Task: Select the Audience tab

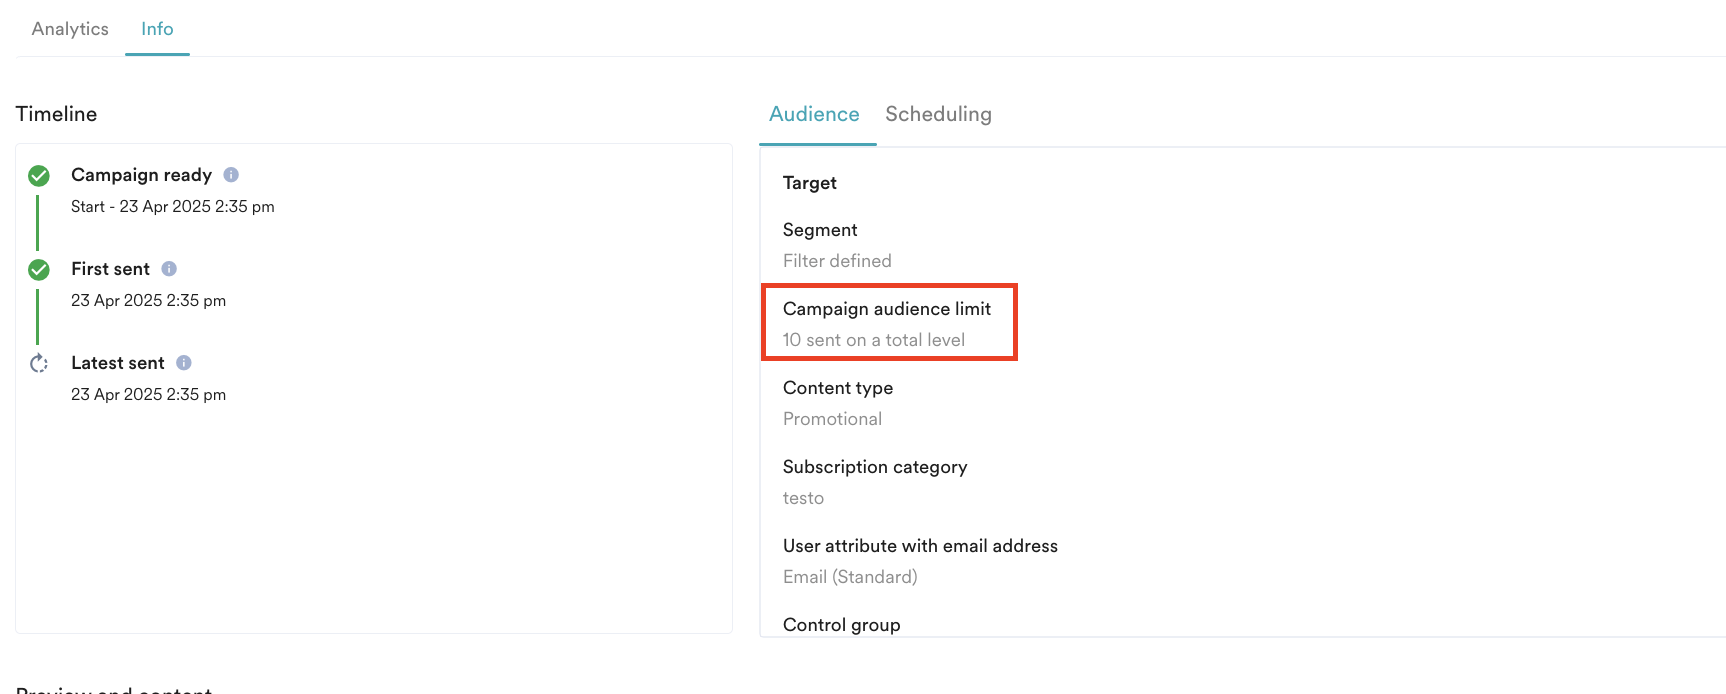Action: pyautogui.click(x=814, y=114)
